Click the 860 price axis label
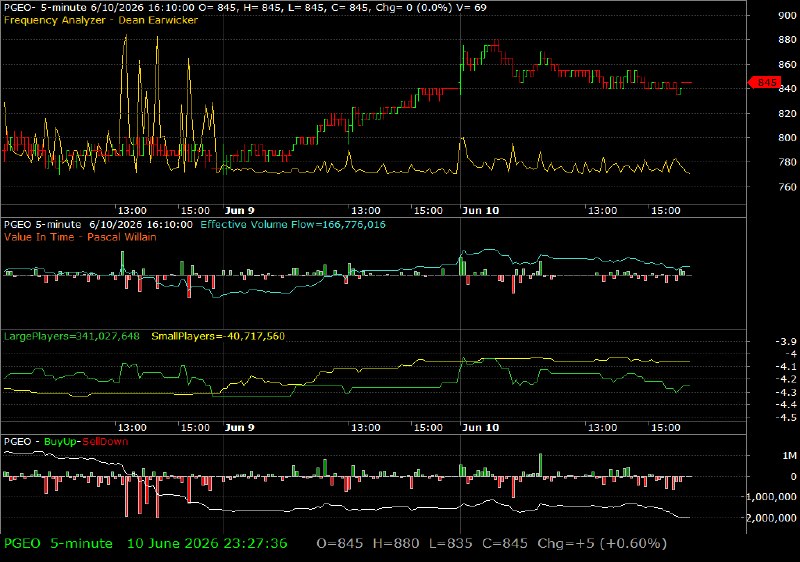800x562 pixels. coord(787,65)
